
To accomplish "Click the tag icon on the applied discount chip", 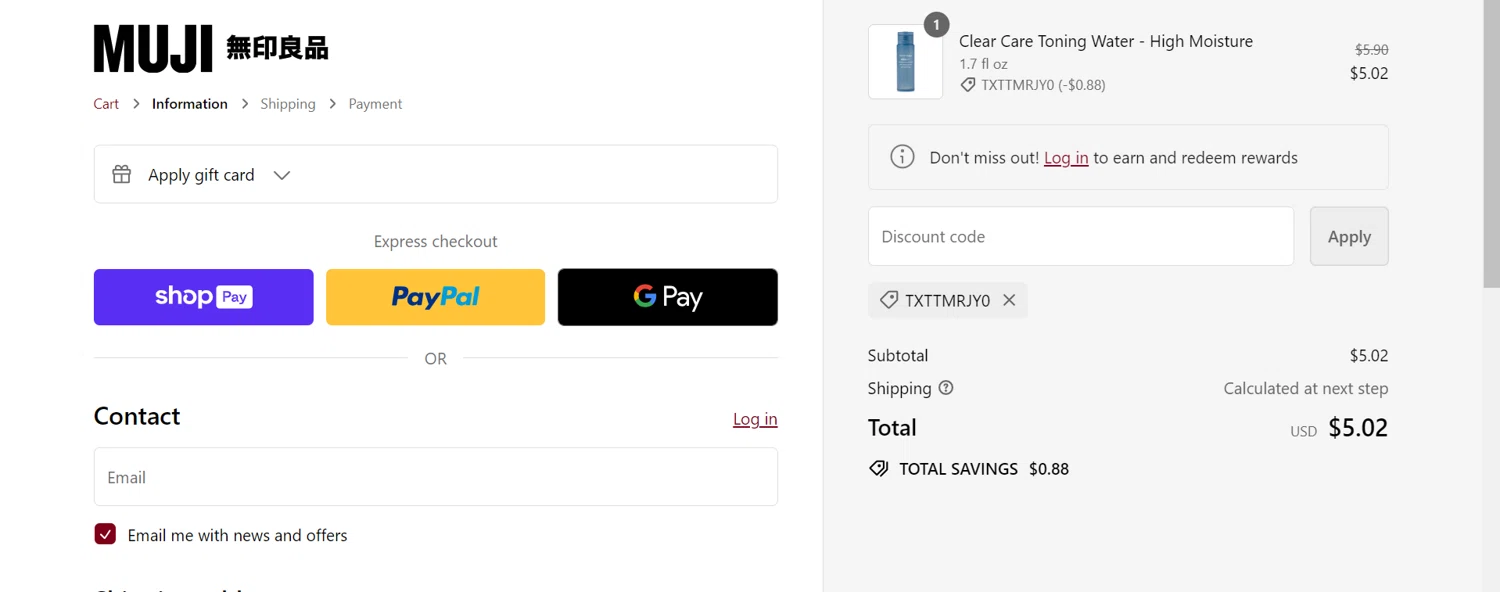I will click(x=888, y=300).
